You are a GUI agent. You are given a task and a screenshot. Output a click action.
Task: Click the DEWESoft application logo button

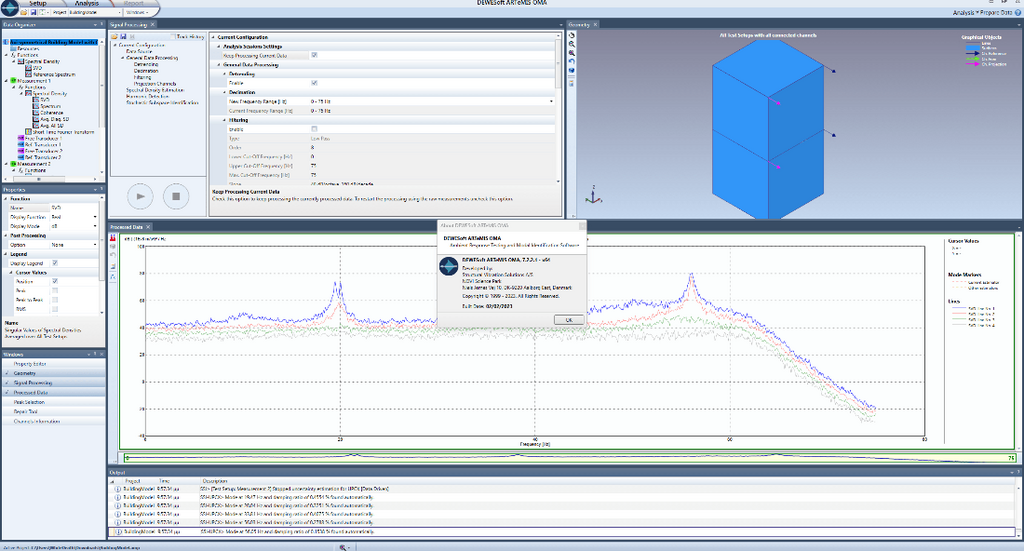pyautogui.click(x=9, y=7)
